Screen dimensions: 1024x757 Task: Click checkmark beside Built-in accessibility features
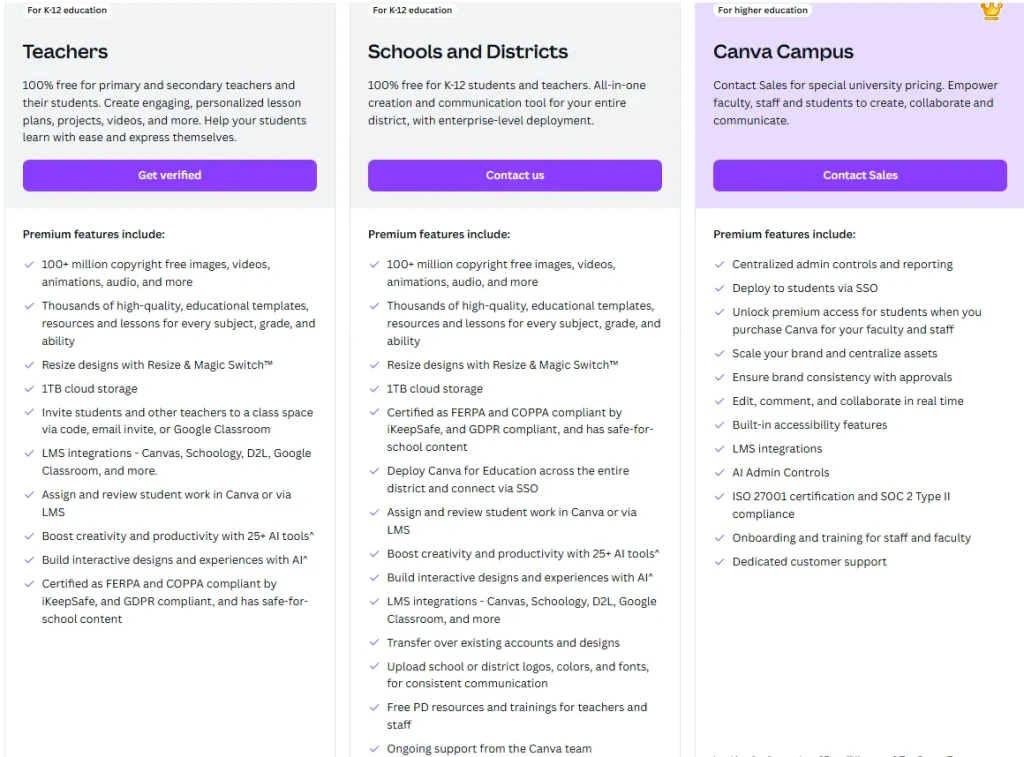[719, 425]
